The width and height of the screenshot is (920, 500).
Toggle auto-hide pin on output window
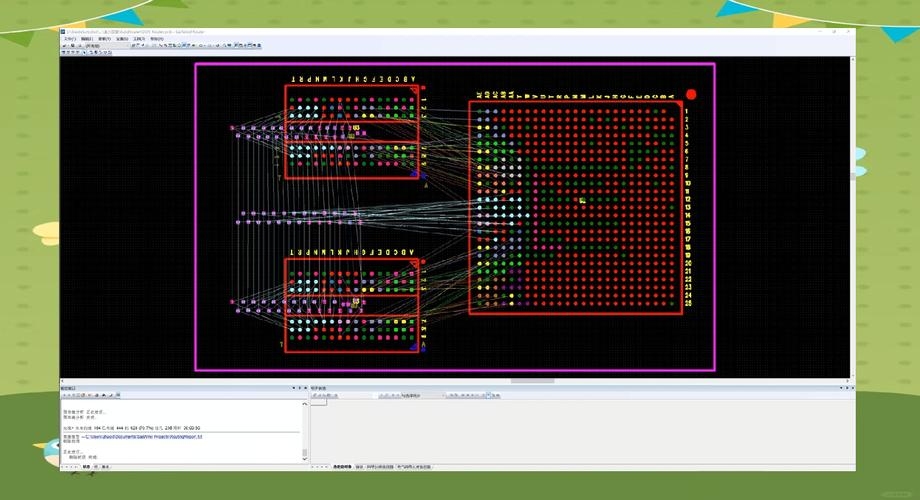point(299,387)
